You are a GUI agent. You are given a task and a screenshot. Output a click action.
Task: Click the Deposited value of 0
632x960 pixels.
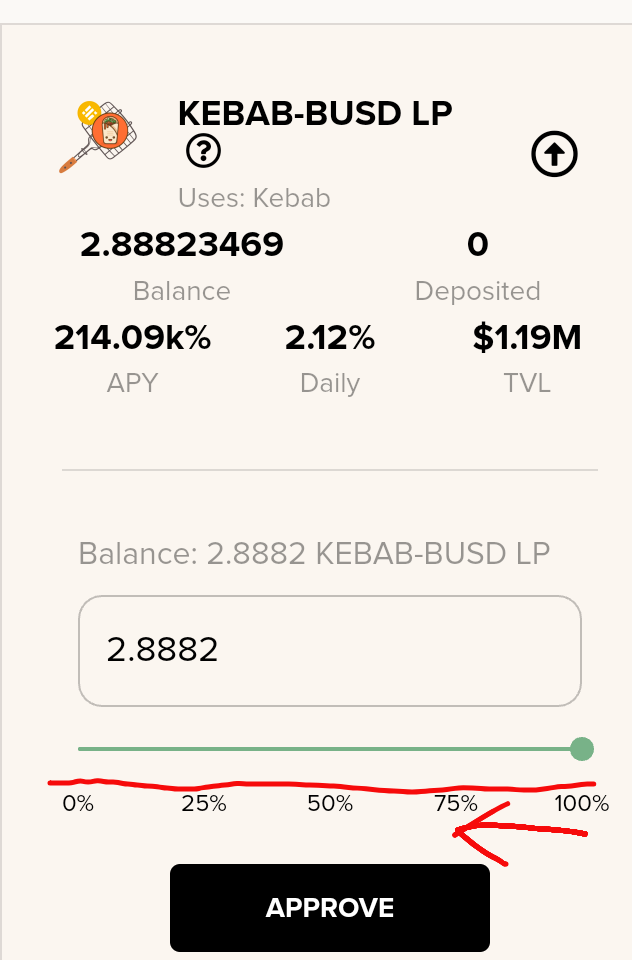pyautogui.click(x=478, y=244)
